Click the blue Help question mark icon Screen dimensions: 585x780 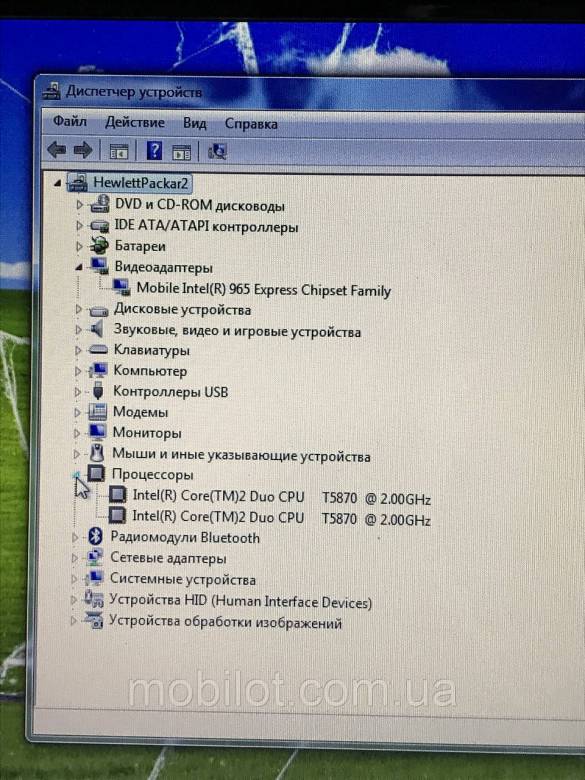coord(155,151)
